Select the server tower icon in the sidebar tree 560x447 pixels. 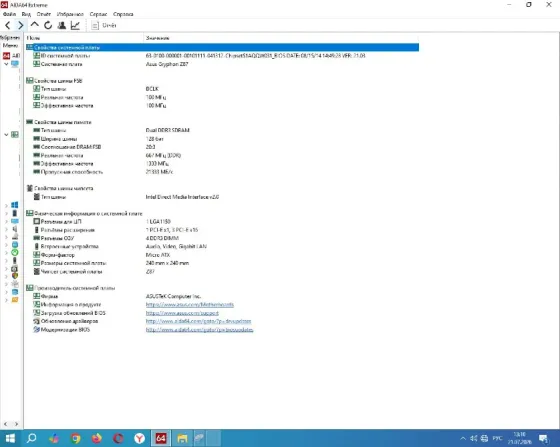tap(15, 213)
